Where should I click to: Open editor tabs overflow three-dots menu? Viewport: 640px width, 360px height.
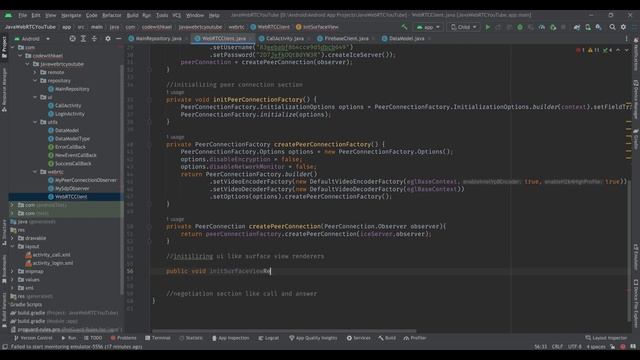point(627,38)
